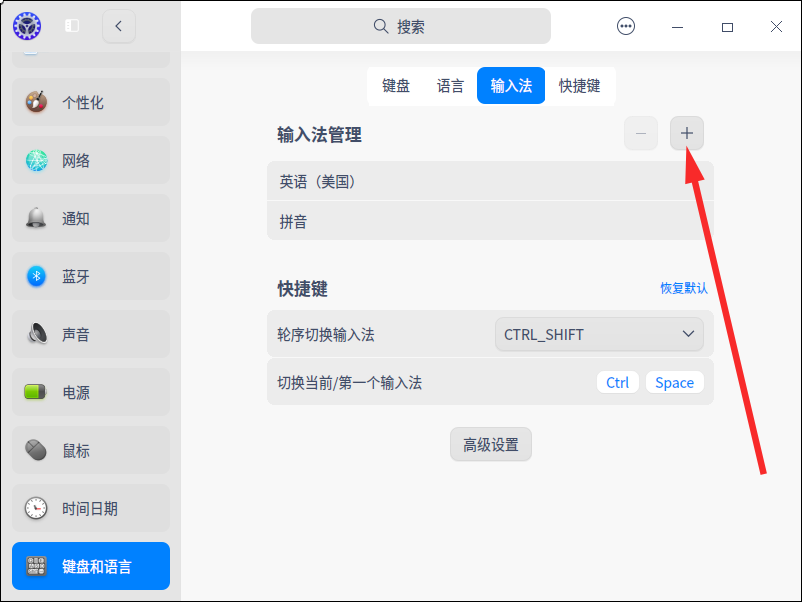Maximize the settings window
The width and height of the screenshot is (802, 602).
tap(727, 27)
